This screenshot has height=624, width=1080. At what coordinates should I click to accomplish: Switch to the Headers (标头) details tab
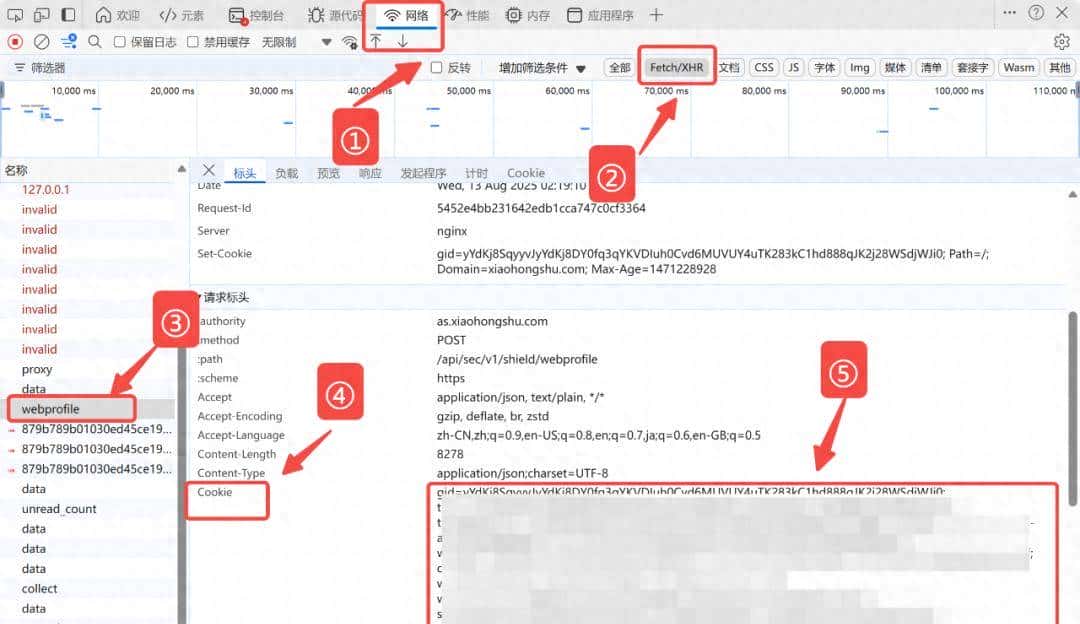coord(245,173)
